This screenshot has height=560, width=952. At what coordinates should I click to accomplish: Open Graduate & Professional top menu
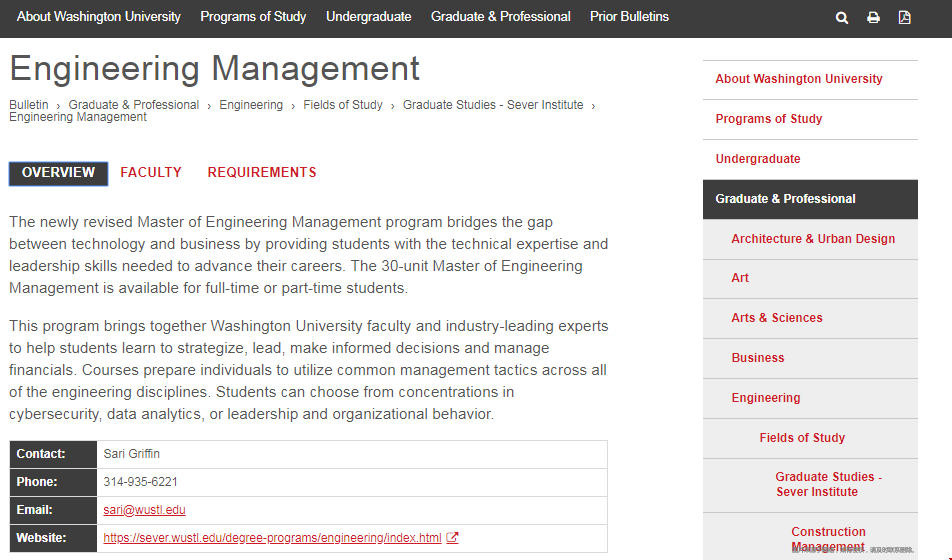tap(501, 16)
